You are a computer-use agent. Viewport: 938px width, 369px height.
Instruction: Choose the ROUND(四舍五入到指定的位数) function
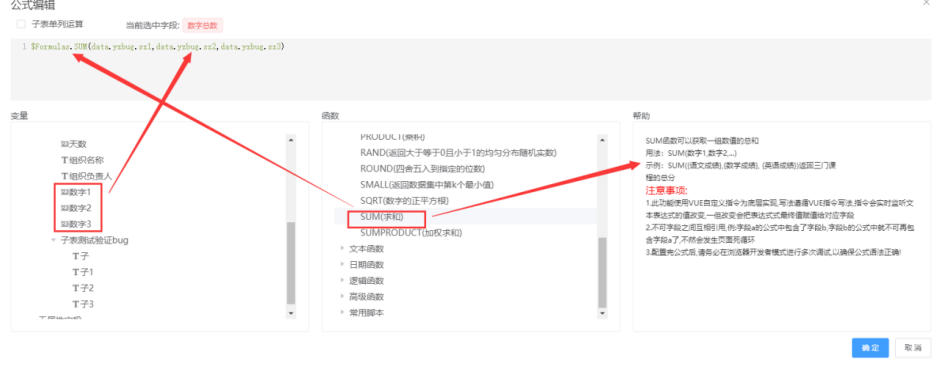422,169
